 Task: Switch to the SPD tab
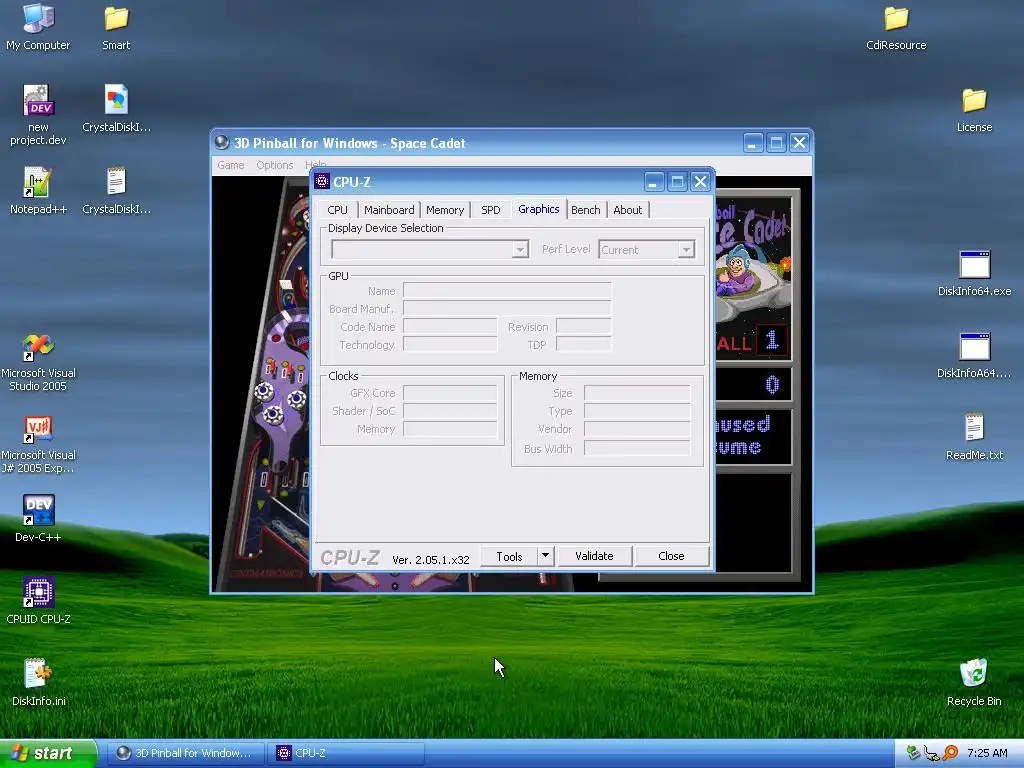tap(490, 210)
